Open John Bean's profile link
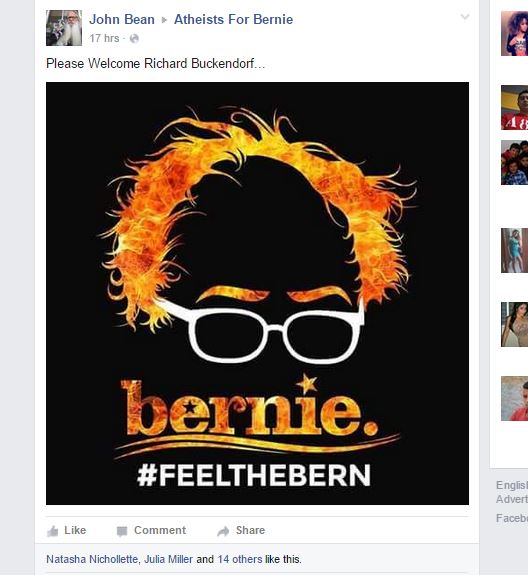The height and width of the screenshot is (575, 528). 122,19
